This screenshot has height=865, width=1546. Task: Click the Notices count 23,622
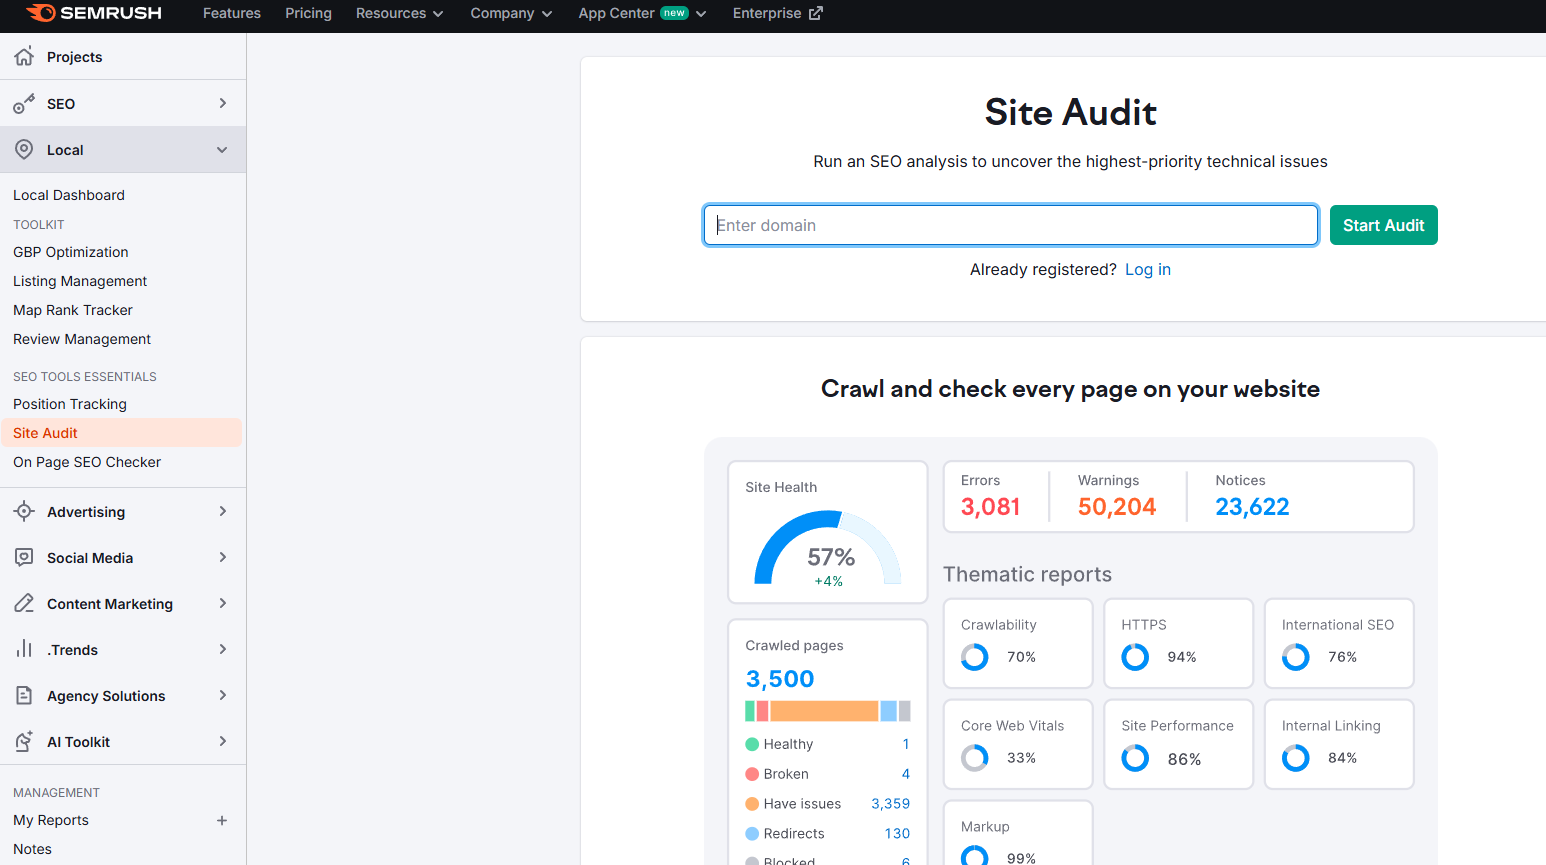point(1252,507)
